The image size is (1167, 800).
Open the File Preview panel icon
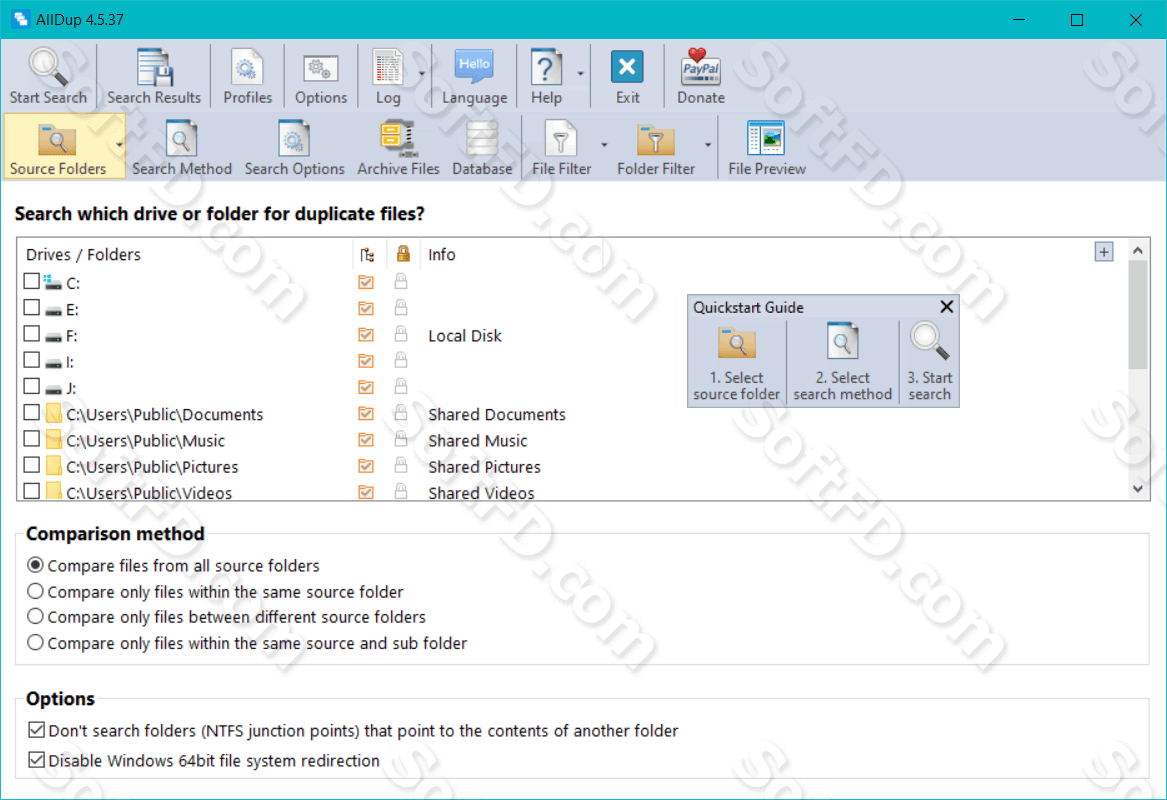click(767, 139)
